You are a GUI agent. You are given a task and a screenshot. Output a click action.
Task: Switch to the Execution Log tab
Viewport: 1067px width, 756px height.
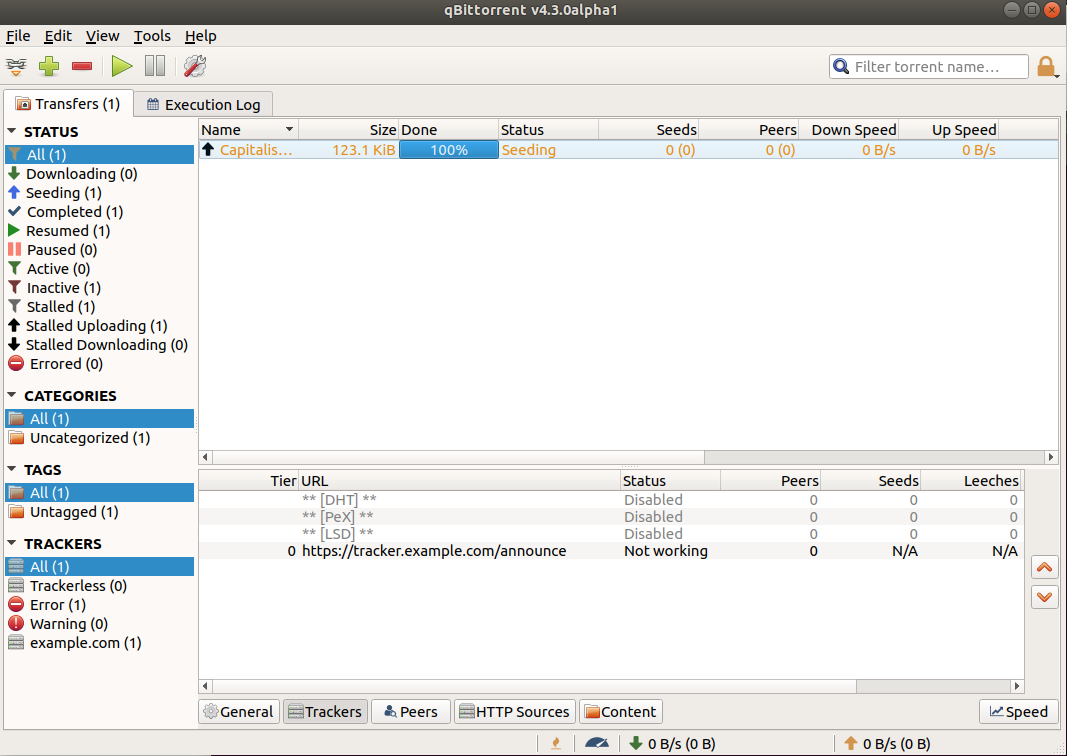click(x=203, y=104)
